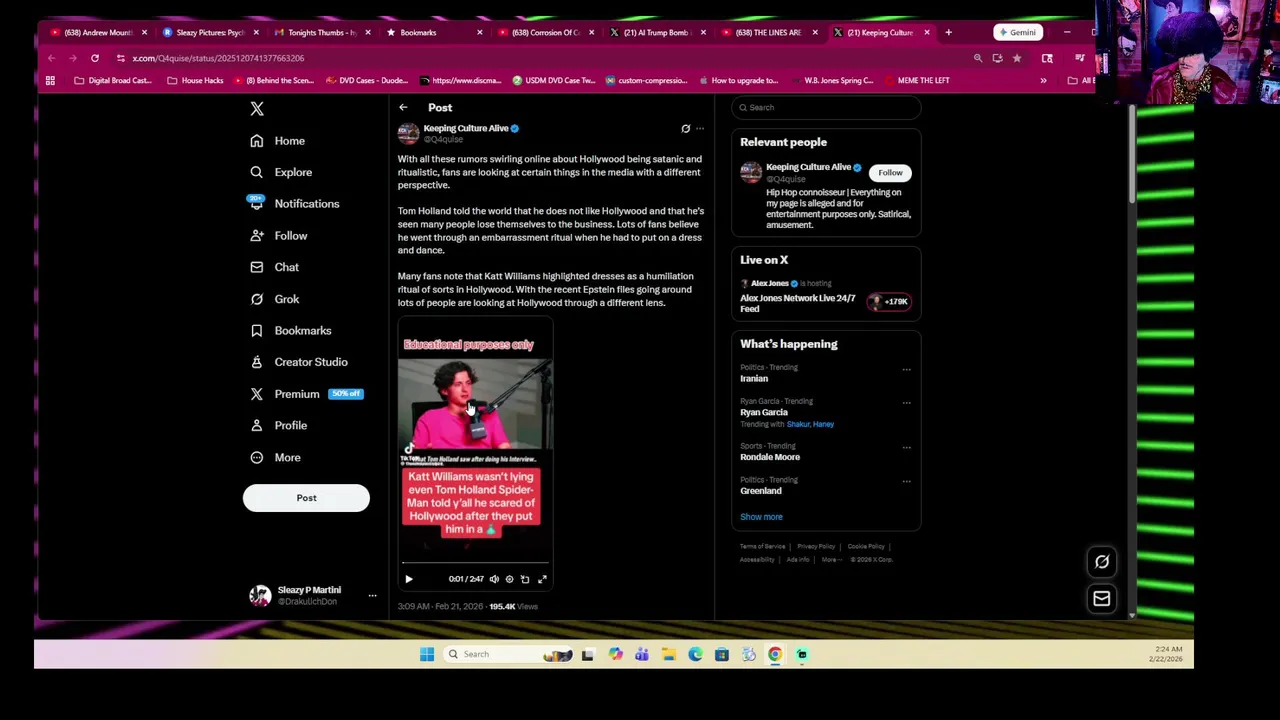The image size is (1280, 720).
Task: Mute the video with the speaker icon
Action: point(494,579)
